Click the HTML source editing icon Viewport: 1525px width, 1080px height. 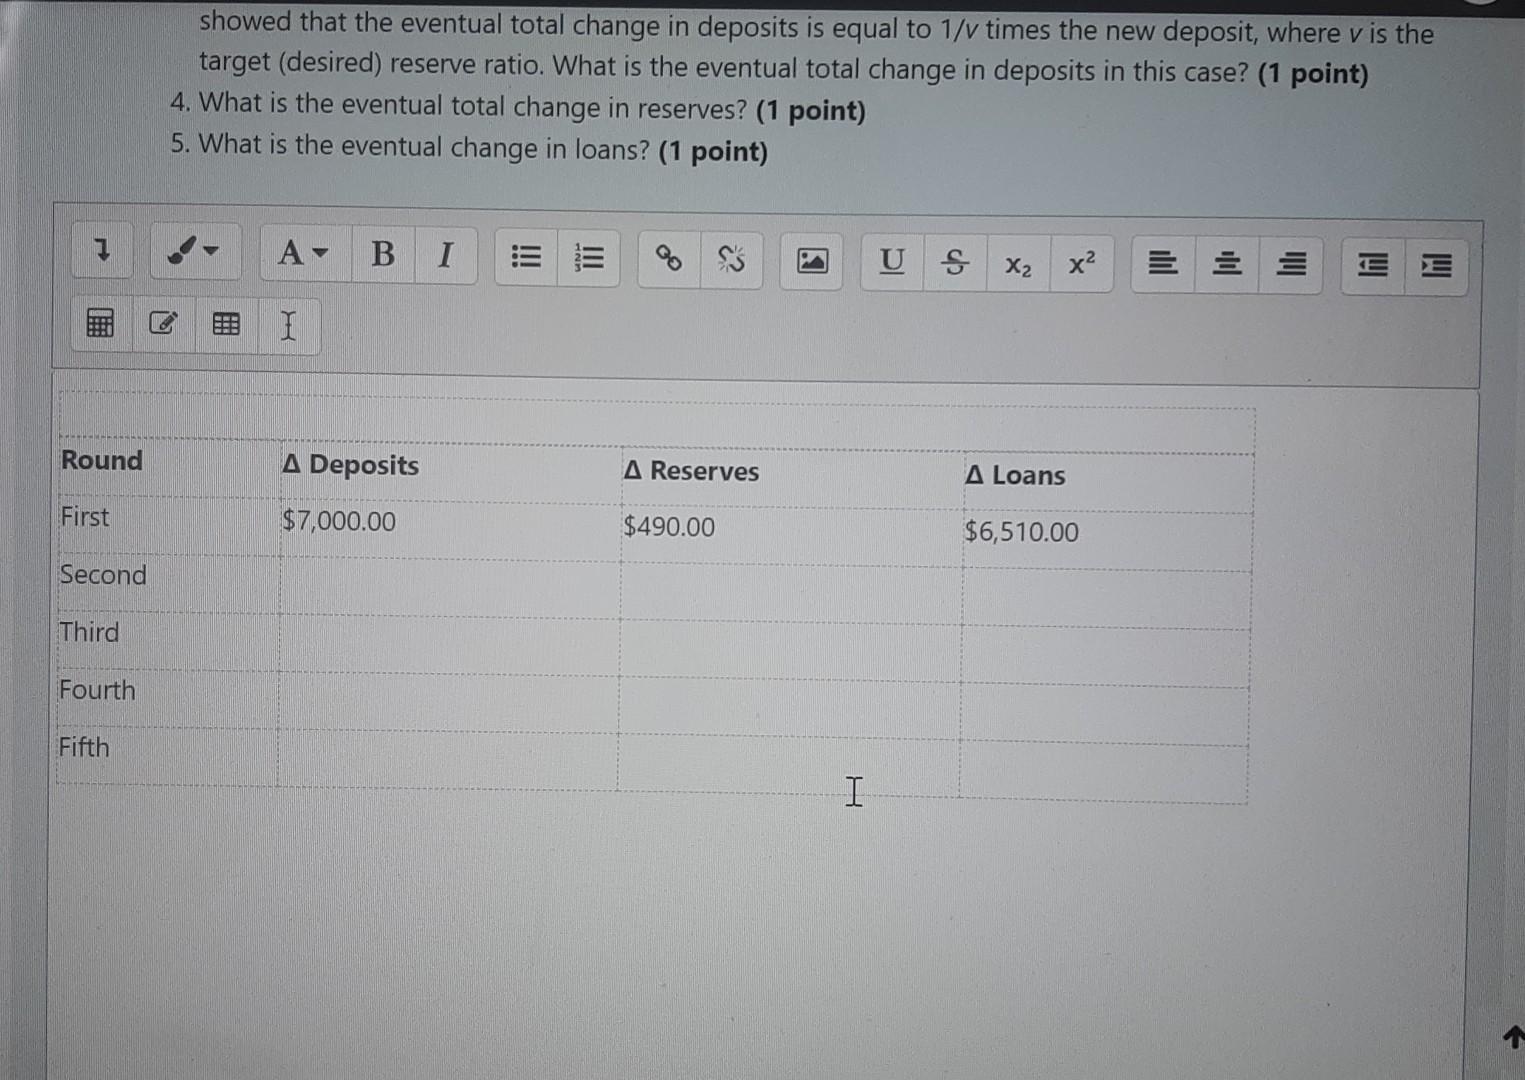(x=163, y=324)
